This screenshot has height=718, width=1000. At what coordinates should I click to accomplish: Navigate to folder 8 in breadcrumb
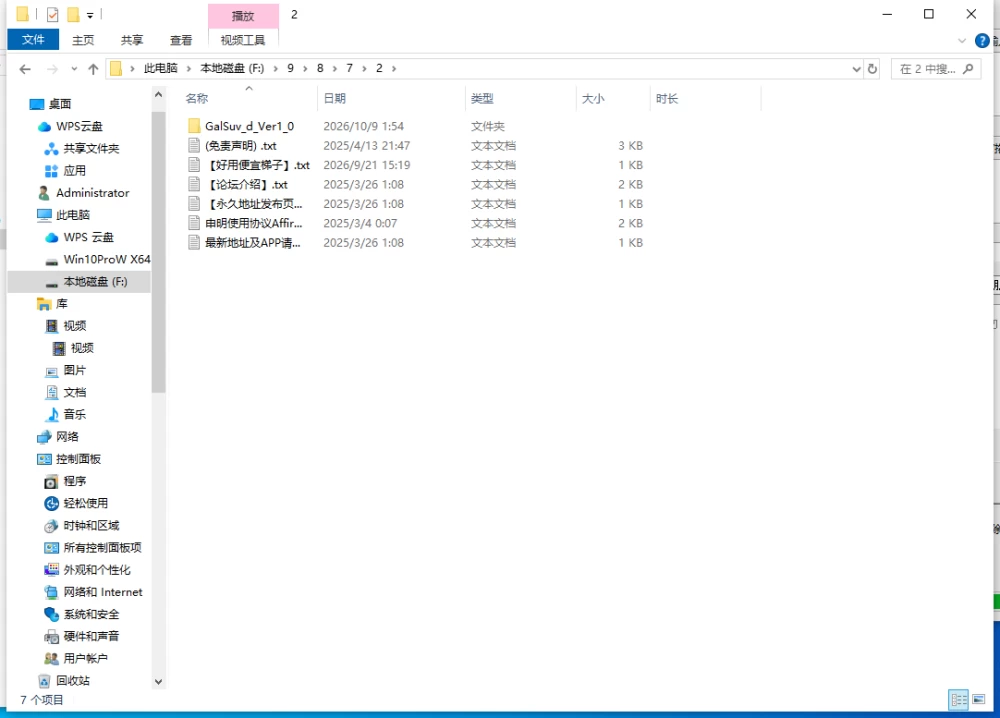320,68
